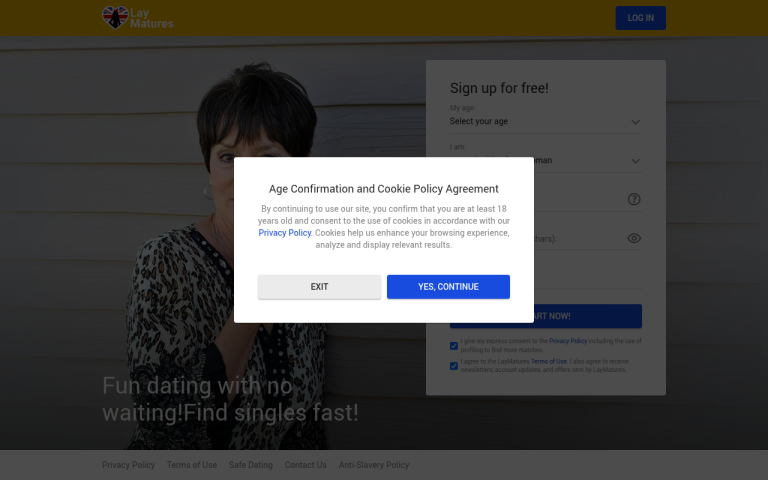The image size is (768, 480).
Task: Open Anti-Slavery Policy footer link
Action: [374, 465]
